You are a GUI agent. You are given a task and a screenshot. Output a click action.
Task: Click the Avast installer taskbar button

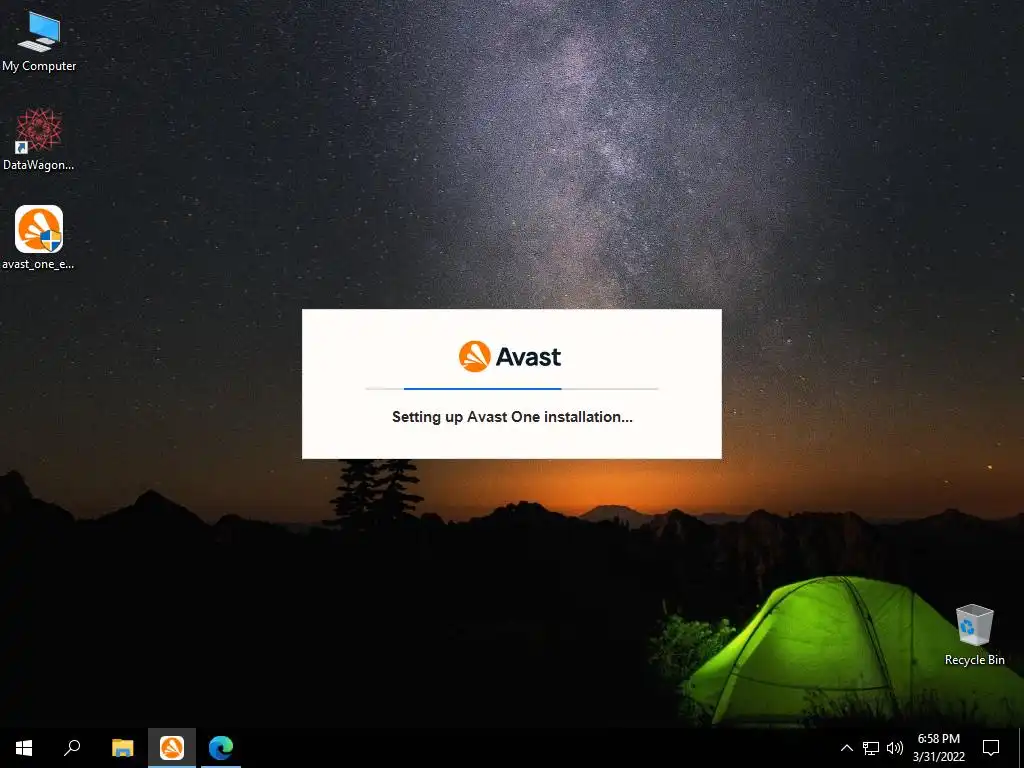(x=172, y=748)
